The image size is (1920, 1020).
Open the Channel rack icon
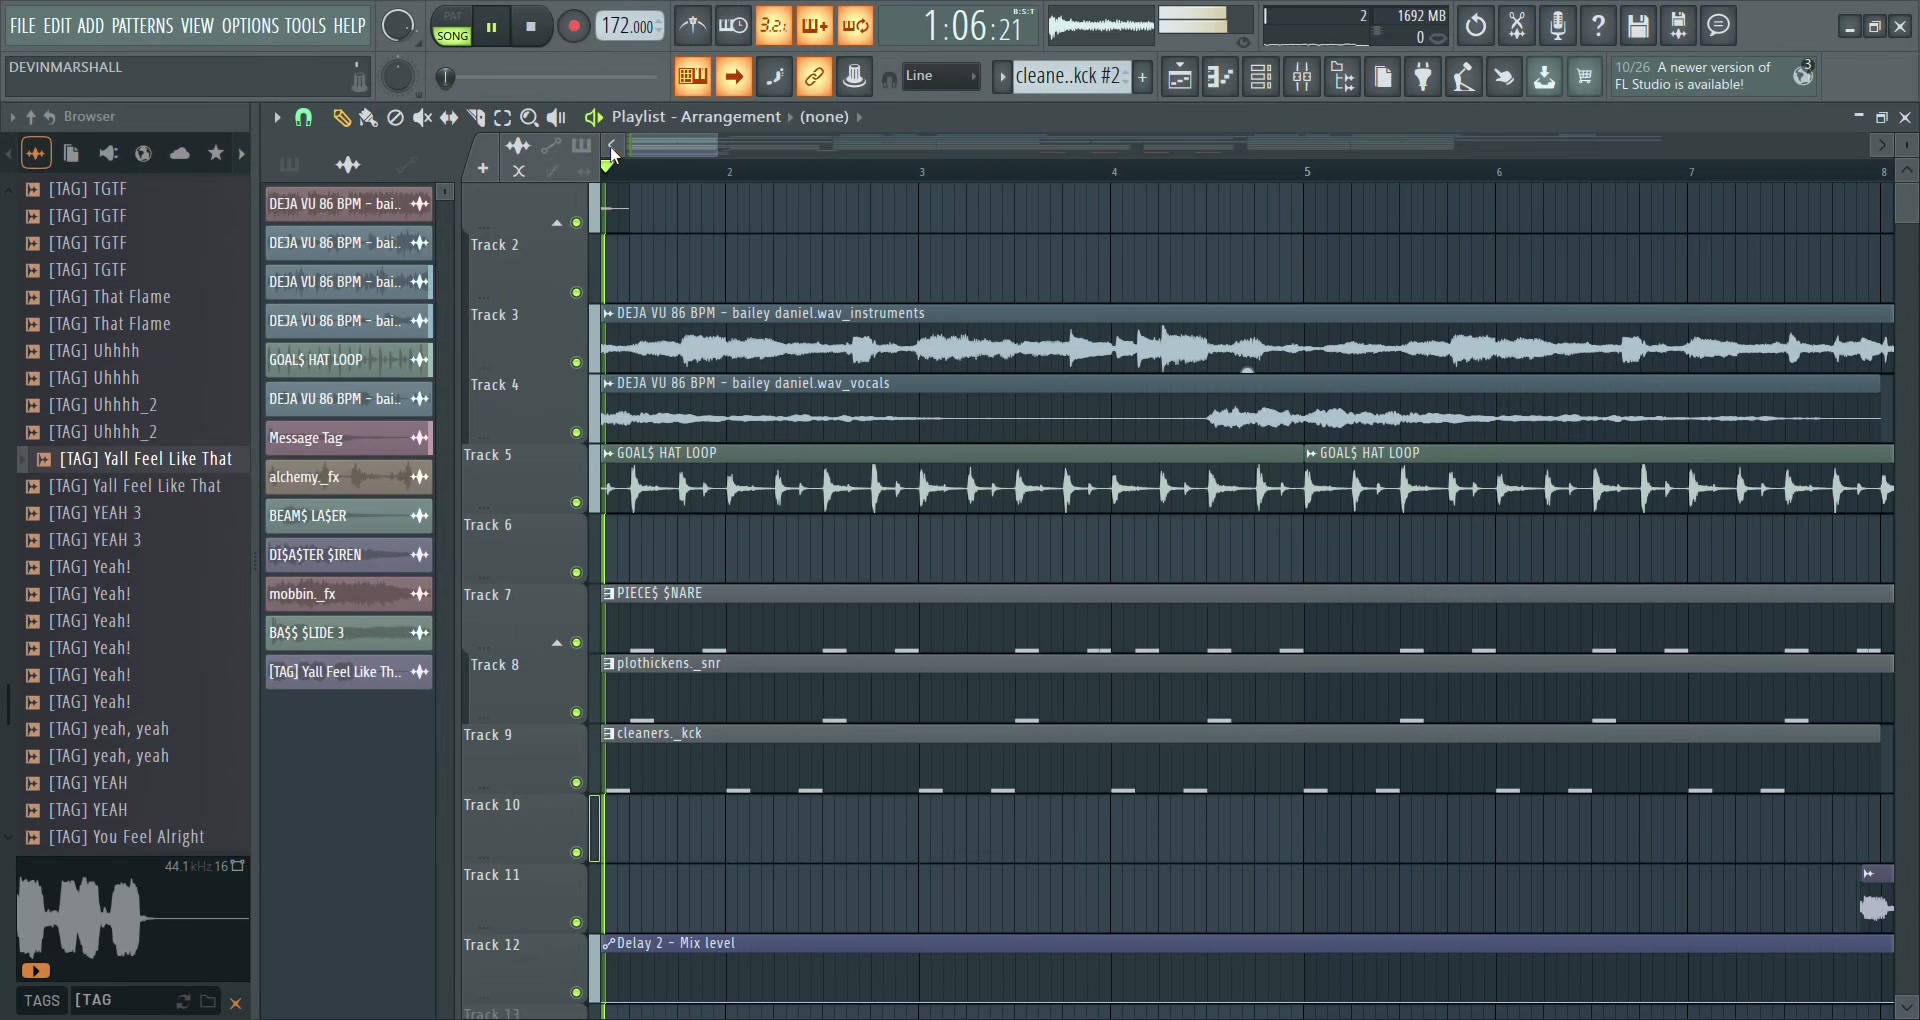[x=1262, y=77]
